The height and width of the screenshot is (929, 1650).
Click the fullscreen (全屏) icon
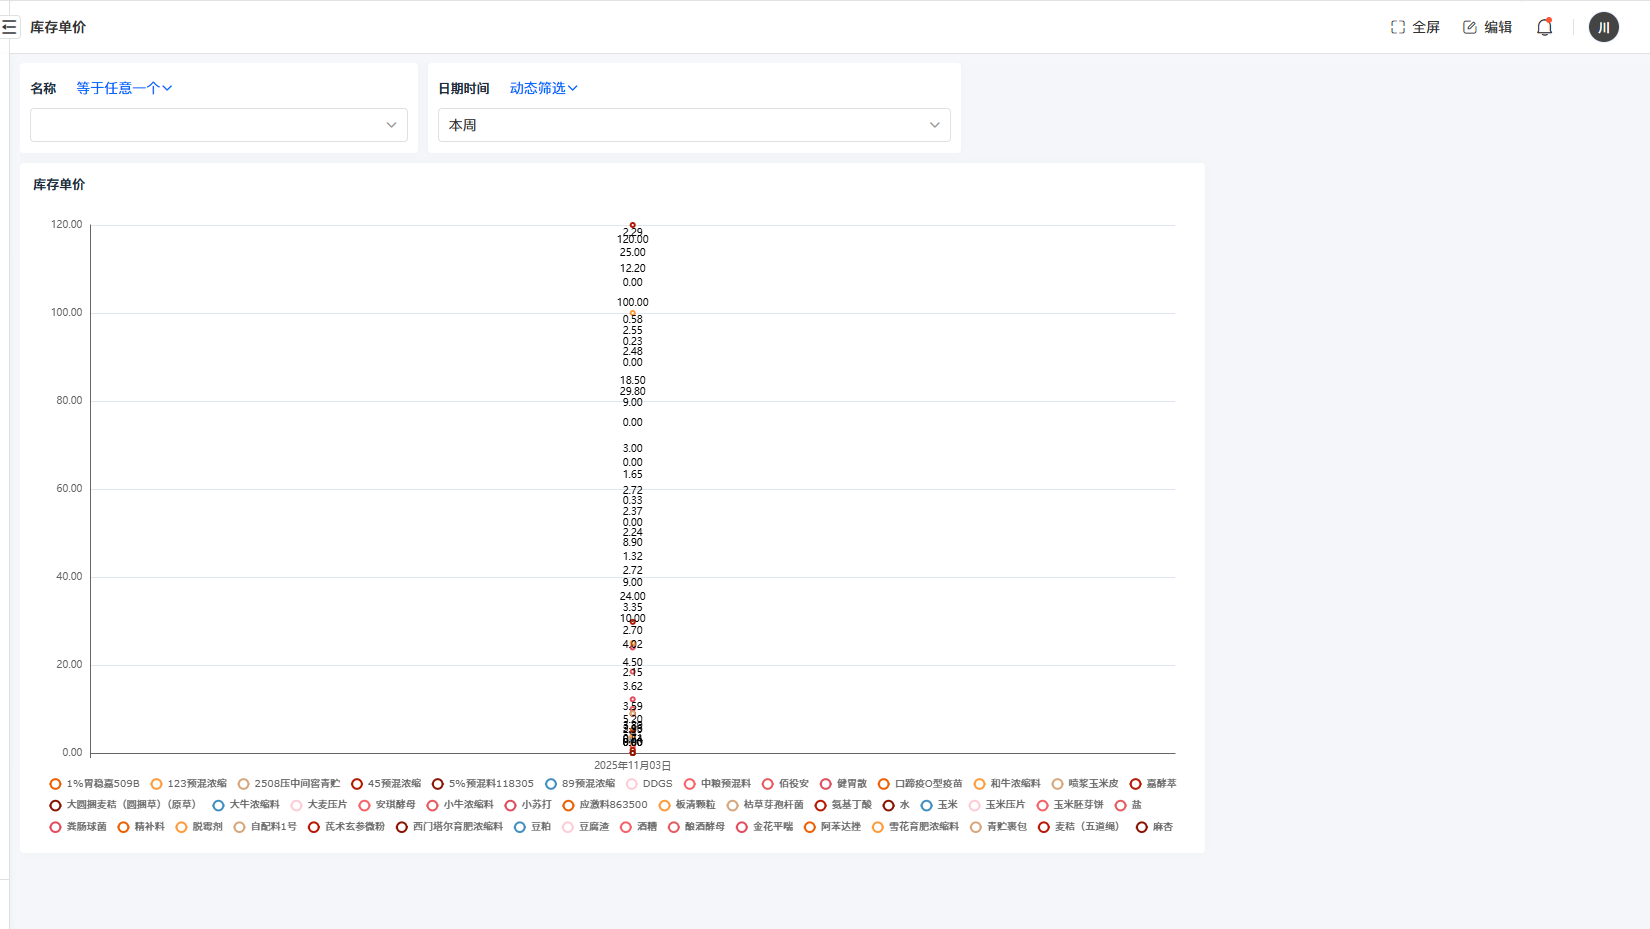point(1398,27)
